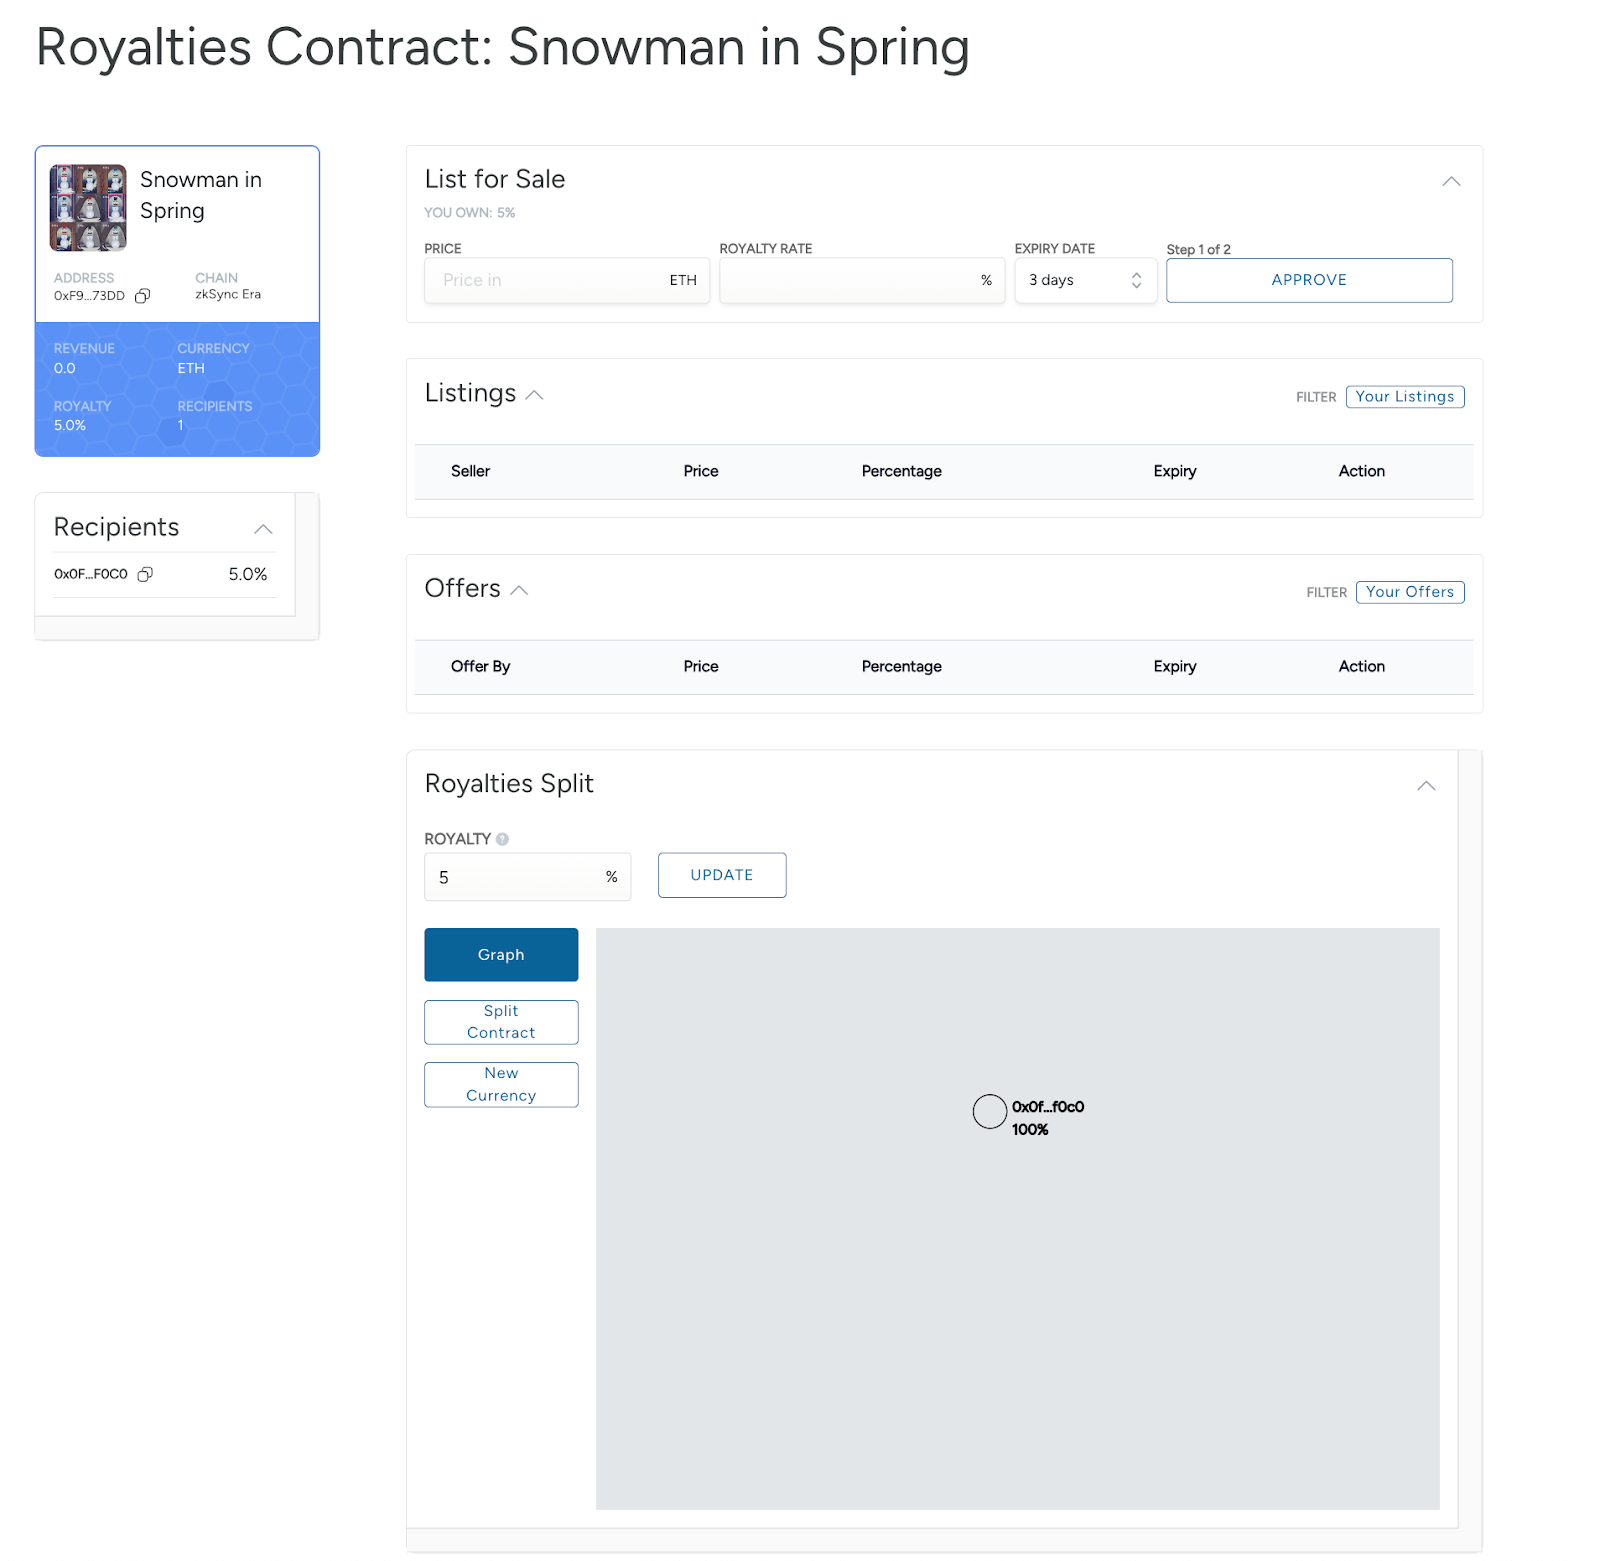The image size is (1600, 1561).
Task: Collapse the Royalties Split panel
Action: (x=1426, y=786)
